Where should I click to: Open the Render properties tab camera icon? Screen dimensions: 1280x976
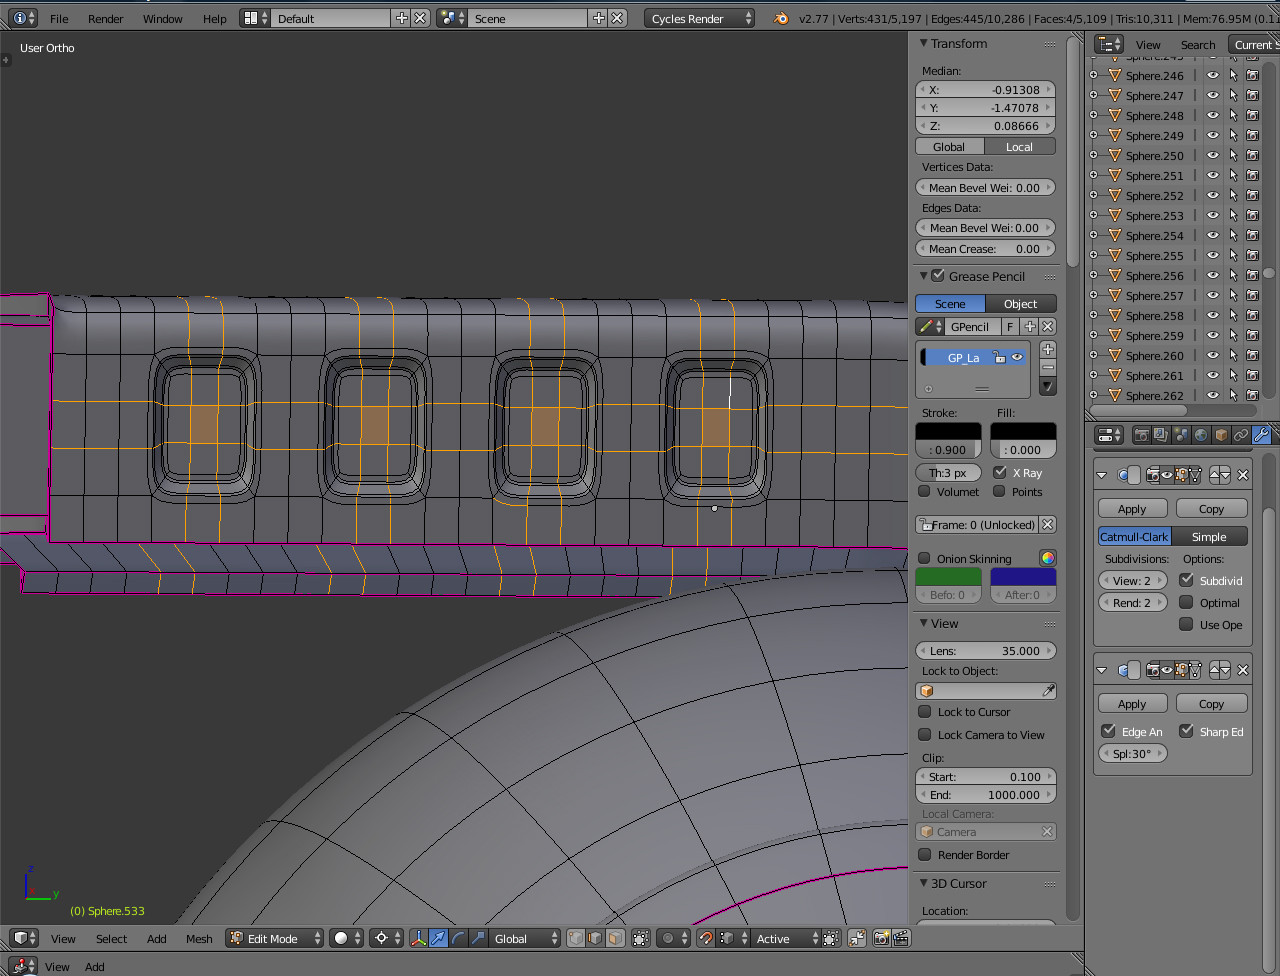1141,435
